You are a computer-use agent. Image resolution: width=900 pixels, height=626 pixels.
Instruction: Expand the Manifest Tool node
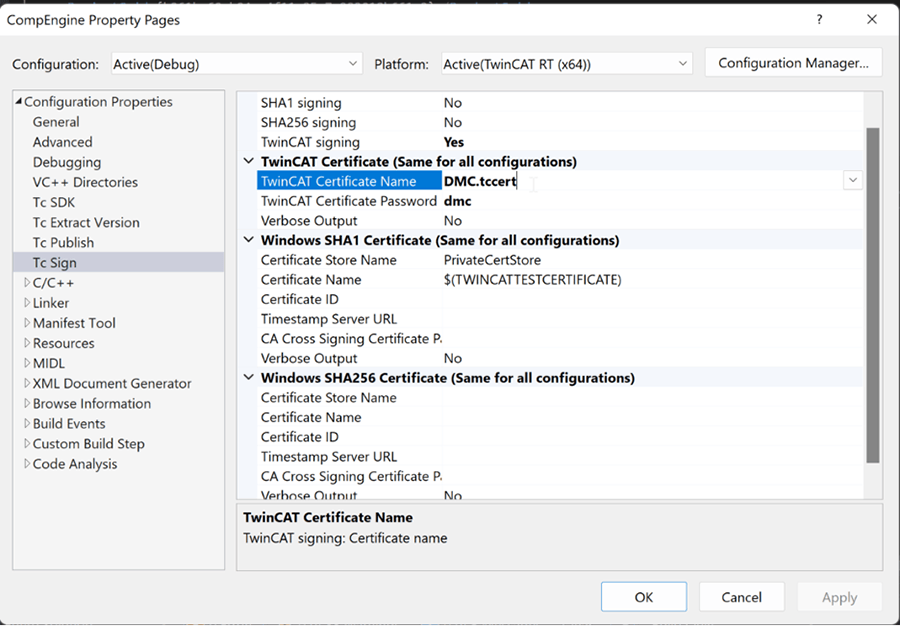coord(26,322)
